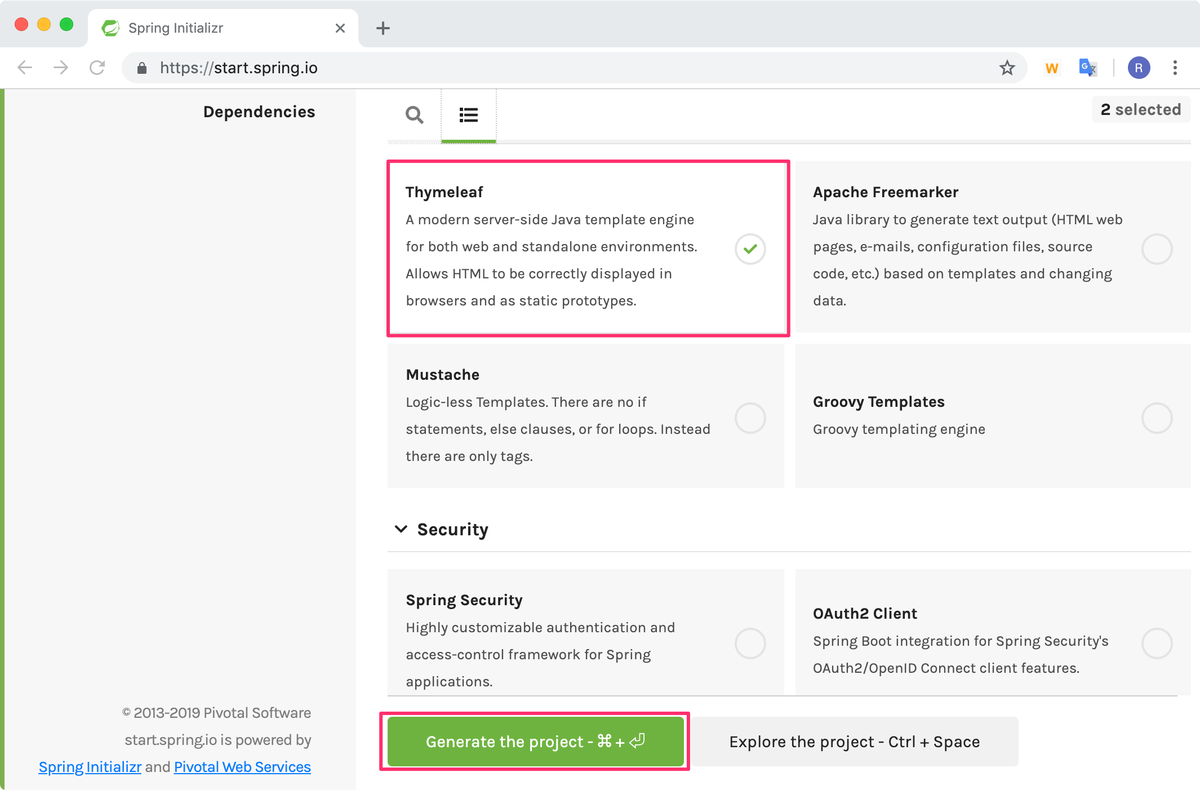Switch to dependency search view icon
The height and width of the screenshot is (790, 1200).
point(414,115)
